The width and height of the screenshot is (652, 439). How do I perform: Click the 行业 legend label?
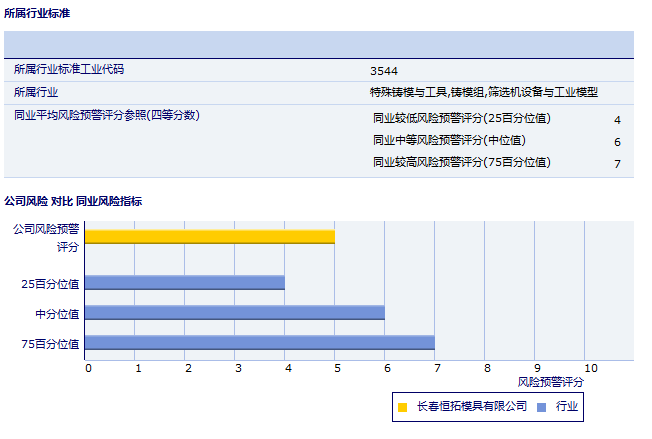pos(567,406)
